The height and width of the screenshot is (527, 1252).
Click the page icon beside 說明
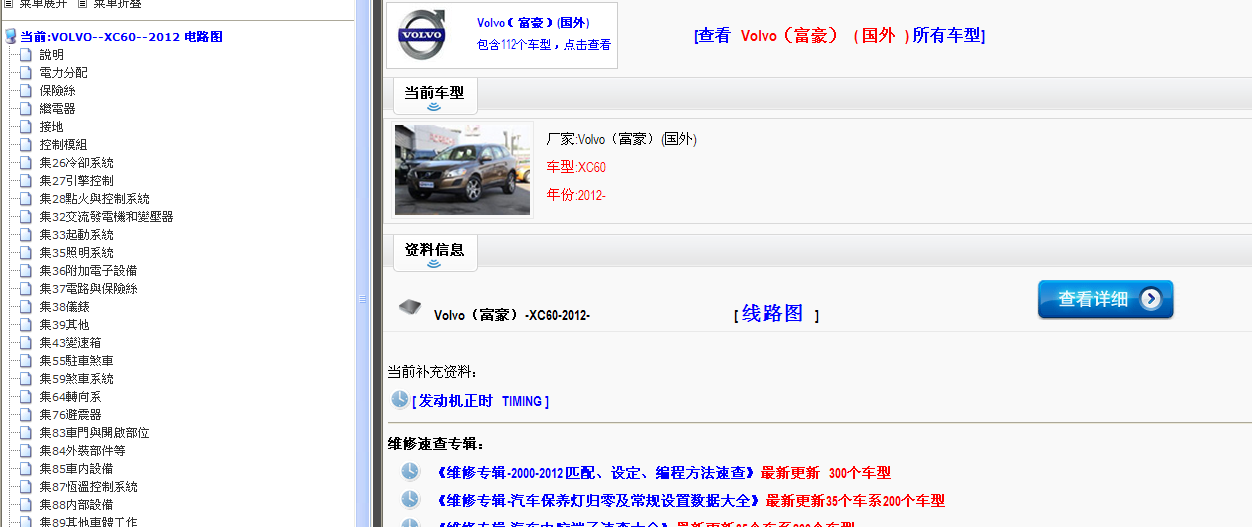26,55
